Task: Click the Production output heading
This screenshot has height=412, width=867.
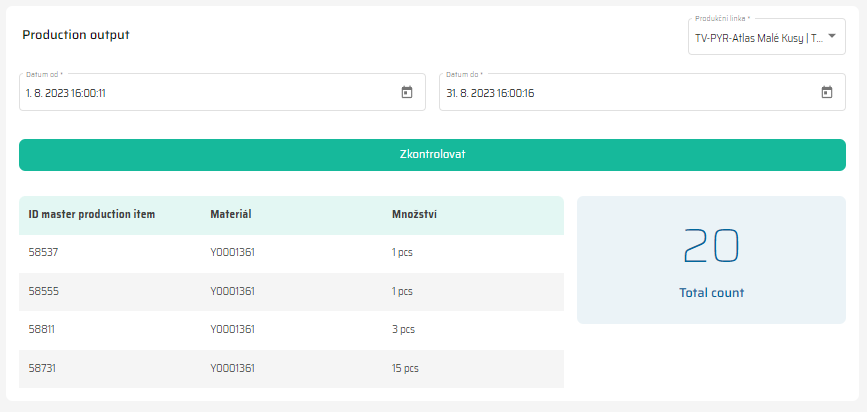Action: click(76, 35)
